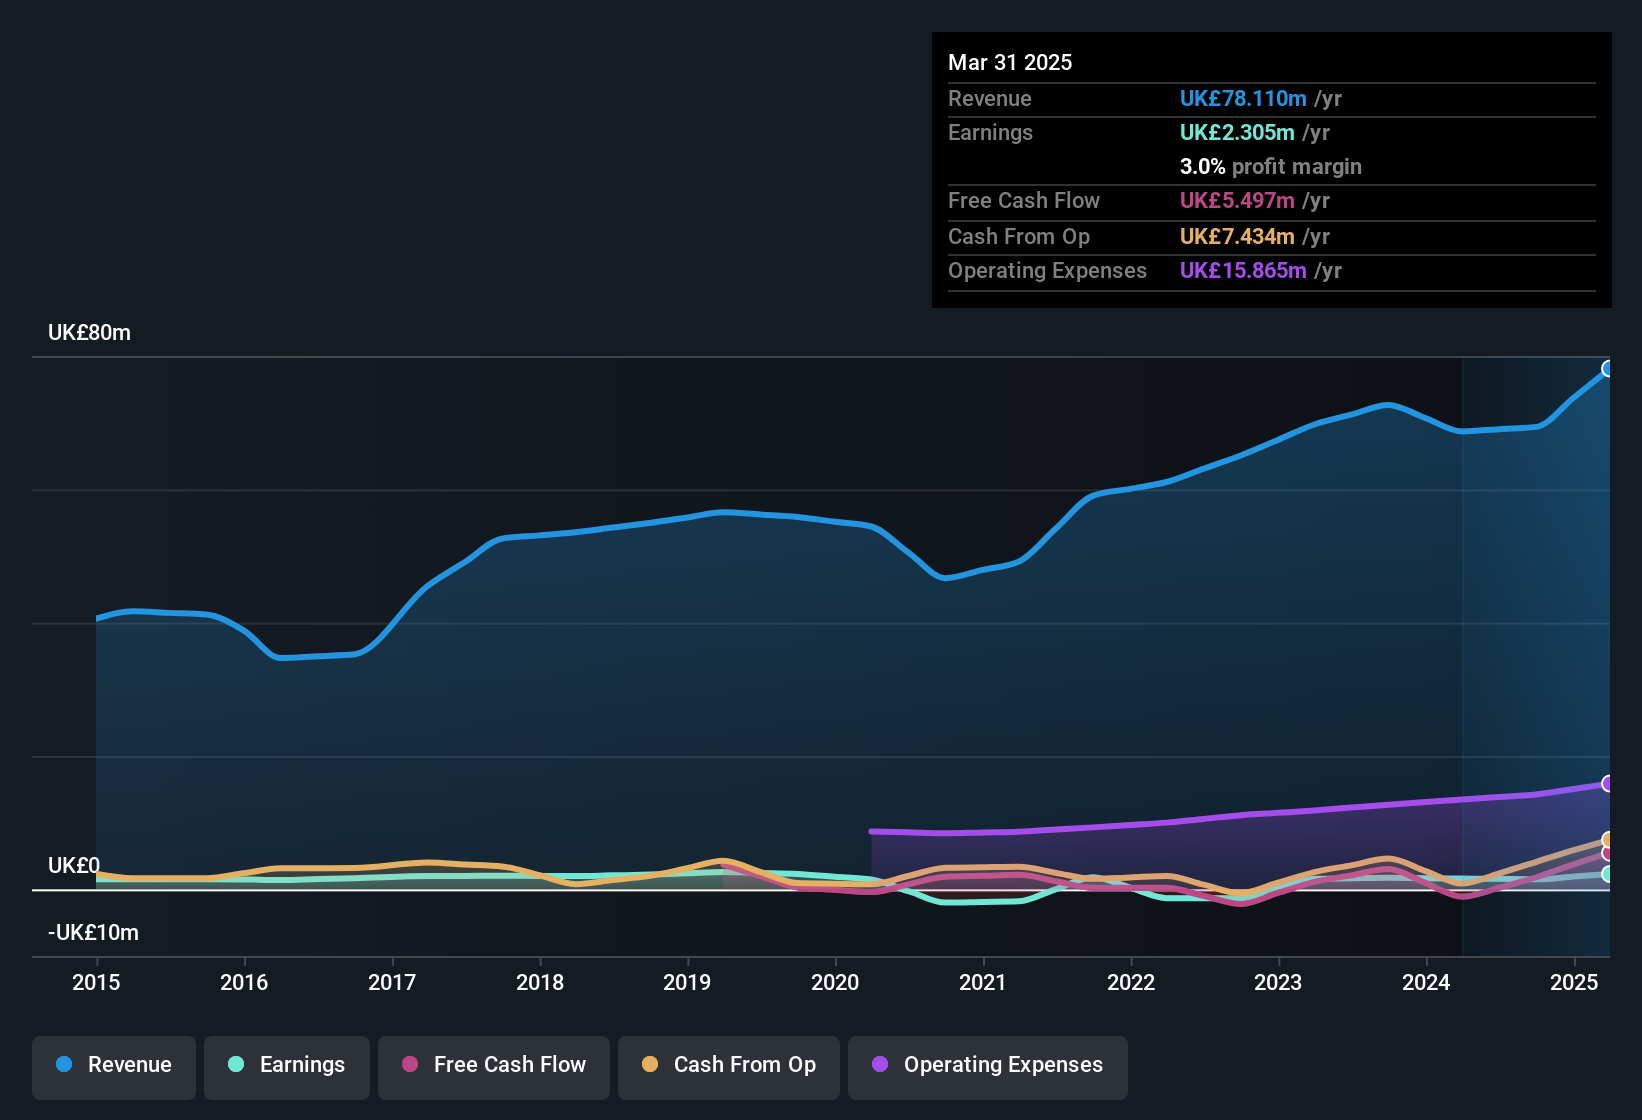Screen dimensions: 1642x1120
Task: Click the blue Revenue dot icon in legend
Action: tap(63, 1065)
